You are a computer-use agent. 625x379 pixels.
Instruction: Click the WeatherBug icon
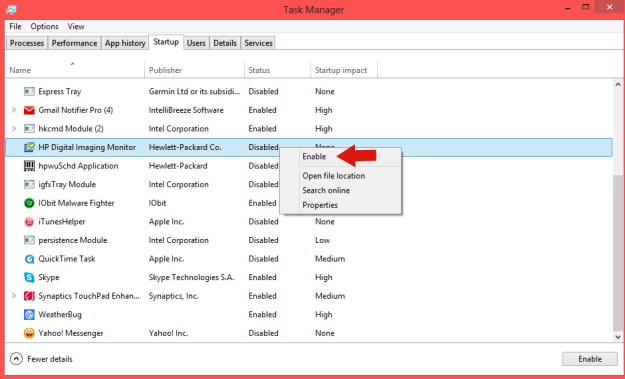pyautogui.click(x=29, y=315)
